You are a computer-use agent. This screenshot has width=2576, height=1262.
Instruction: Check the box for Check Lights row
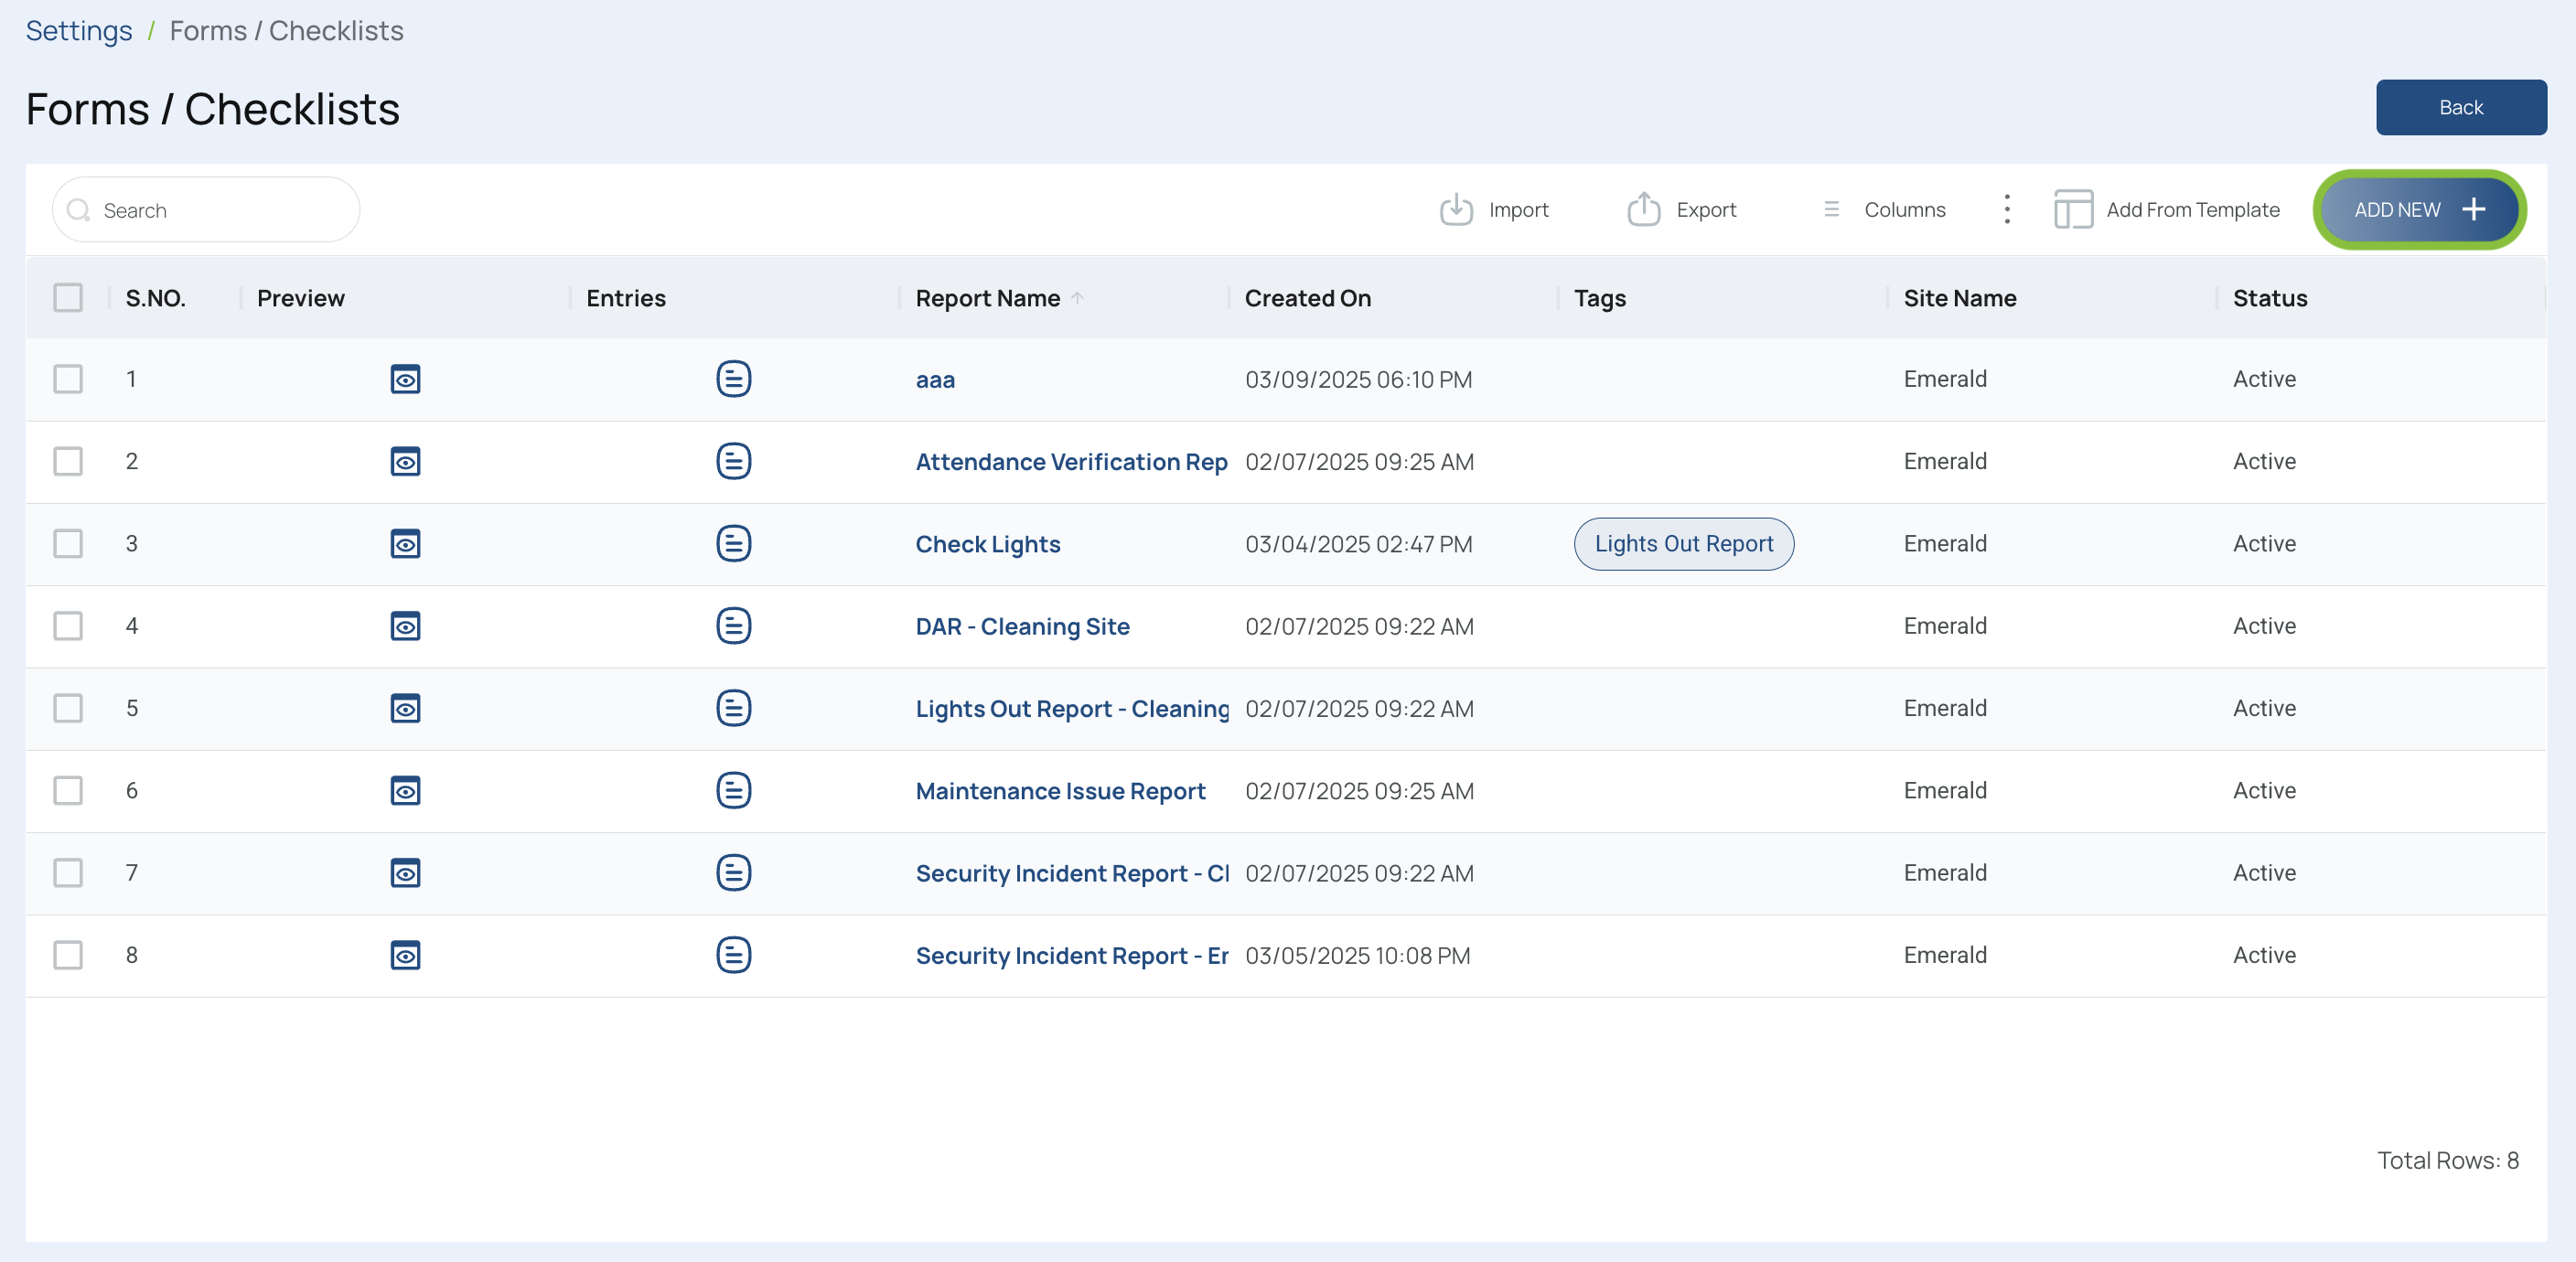(x=68, y=544)
